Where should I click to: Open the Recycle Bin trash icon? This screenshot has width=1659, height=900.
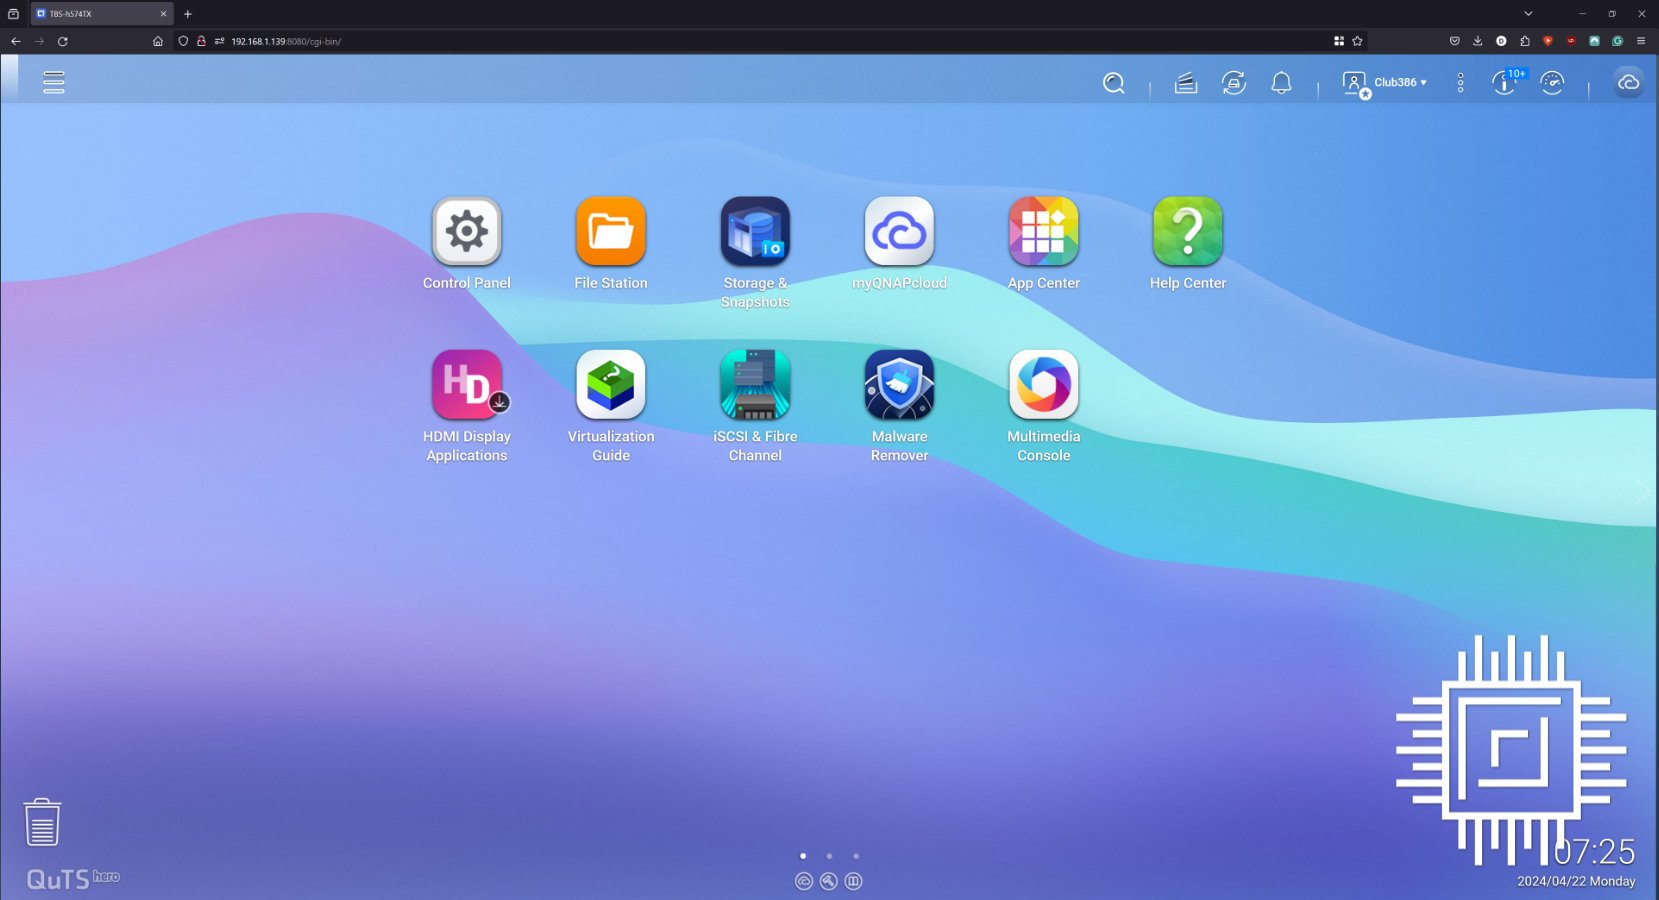point(42,822)
